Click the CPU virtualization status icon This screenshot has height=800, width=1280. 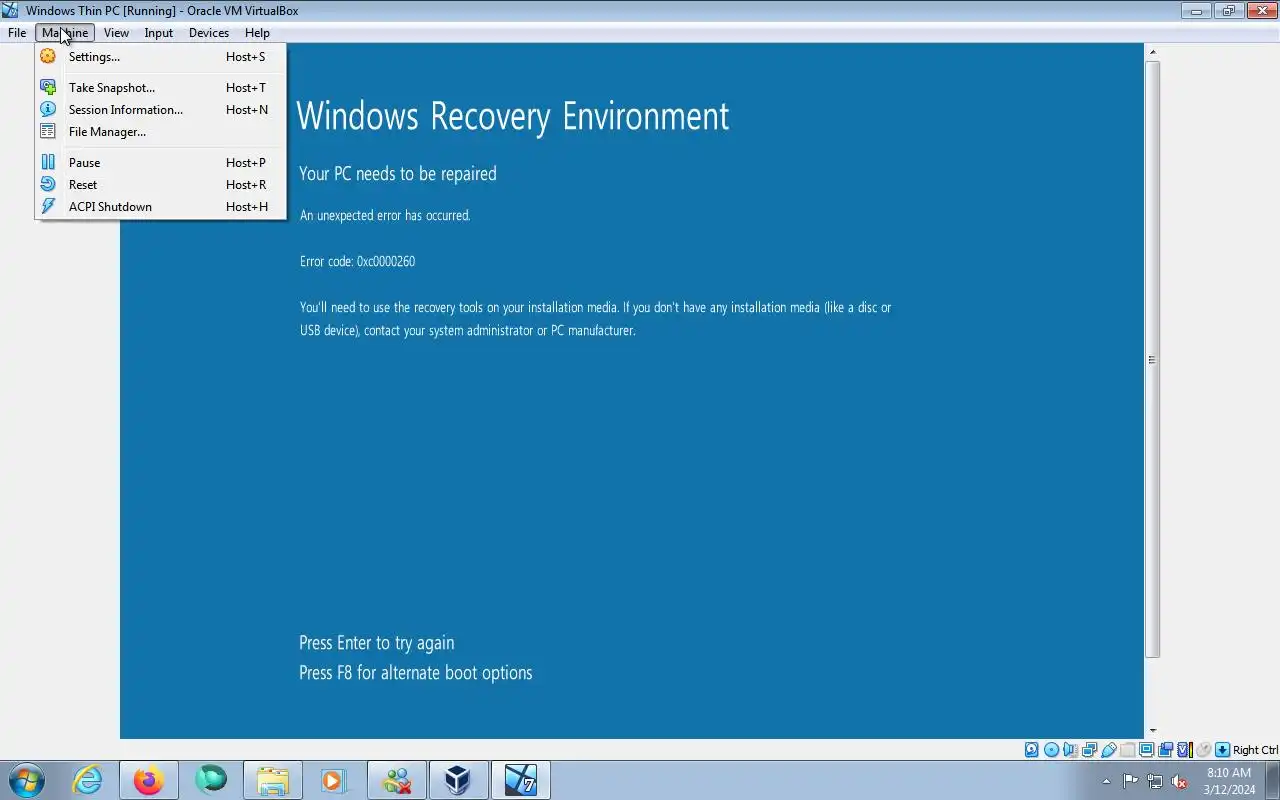[1184, 750]
